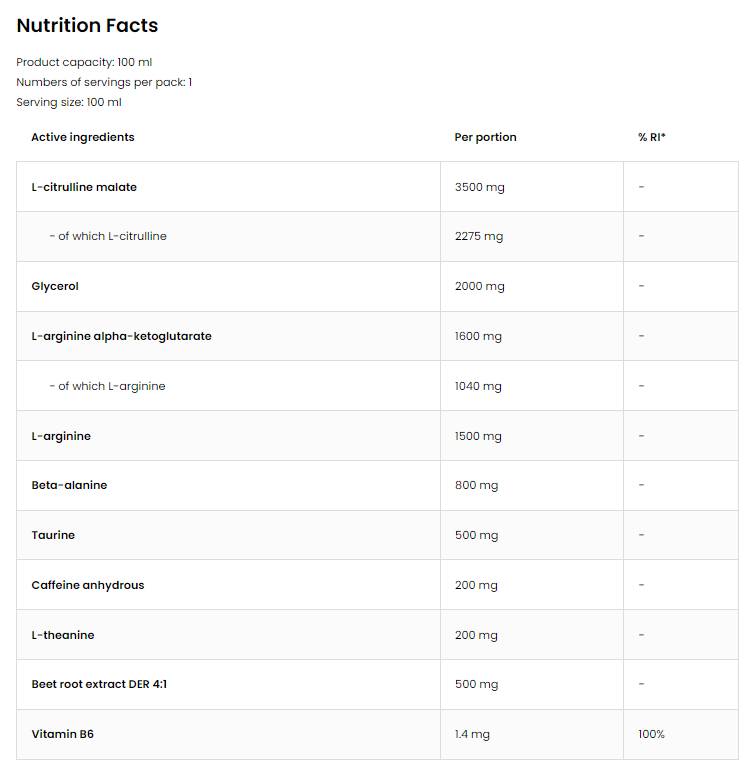Screen dimensions: 754x773
Task: Click the 3500 mg value
Action: pyautogui.click(x=479, y=187)
